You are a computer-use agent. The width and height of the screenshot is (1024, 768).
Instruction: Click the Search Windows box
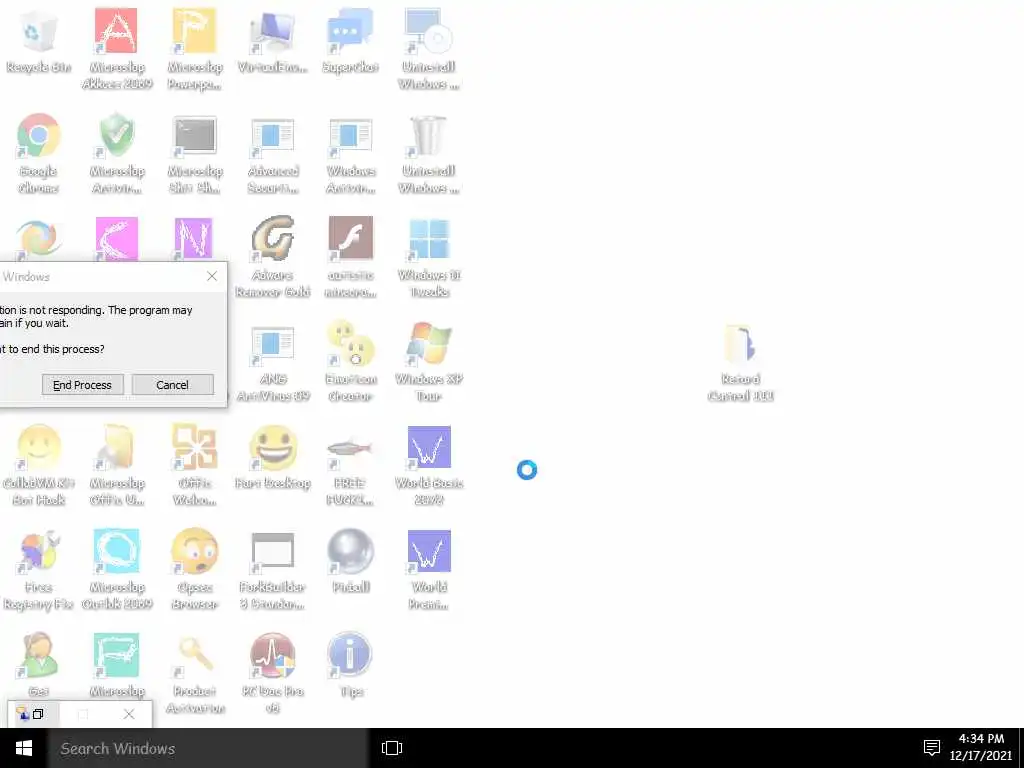[x=208, y=748]
